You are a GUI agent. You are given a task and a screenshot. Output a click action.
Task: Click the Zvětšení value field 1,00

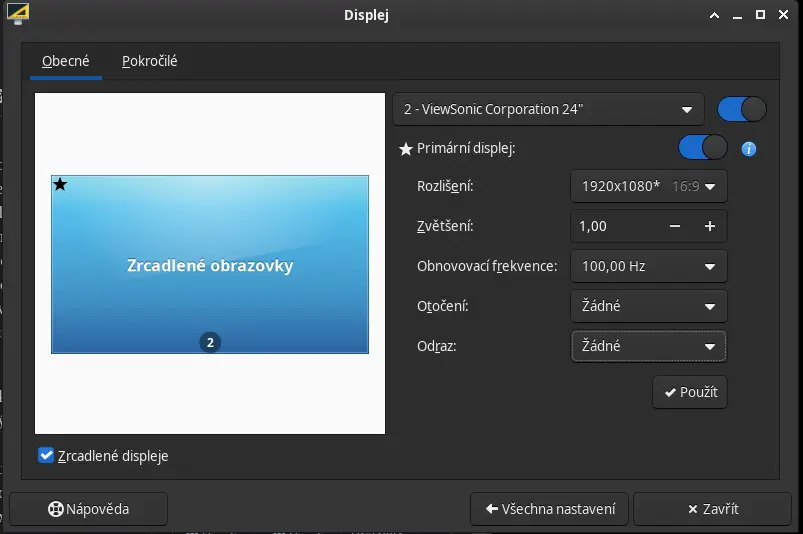(618, 226)
